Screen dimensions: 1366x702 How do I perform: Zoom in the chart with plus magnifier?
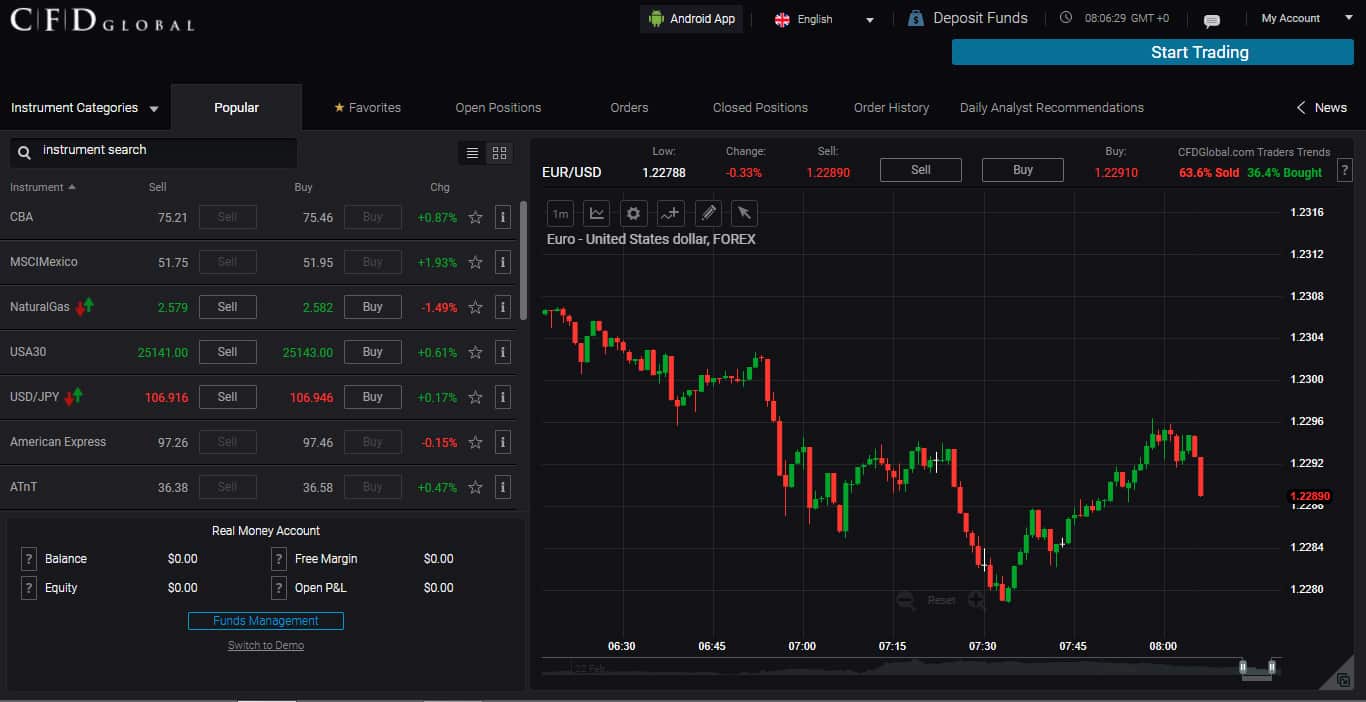[x=977, y=600]
